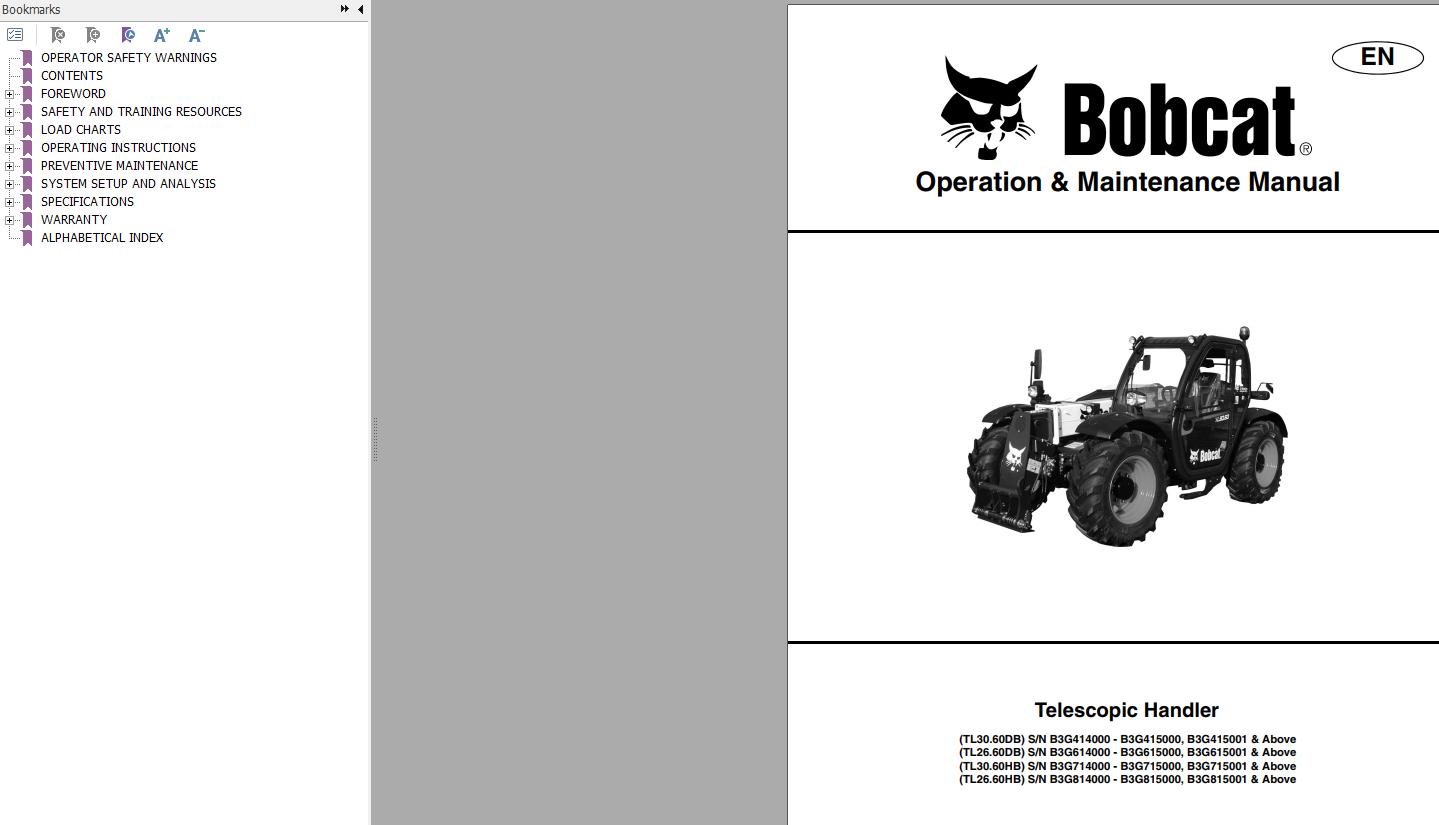Collapse the Bookmarks panel with the left-pointing arrow

click(x=359, y=9)
